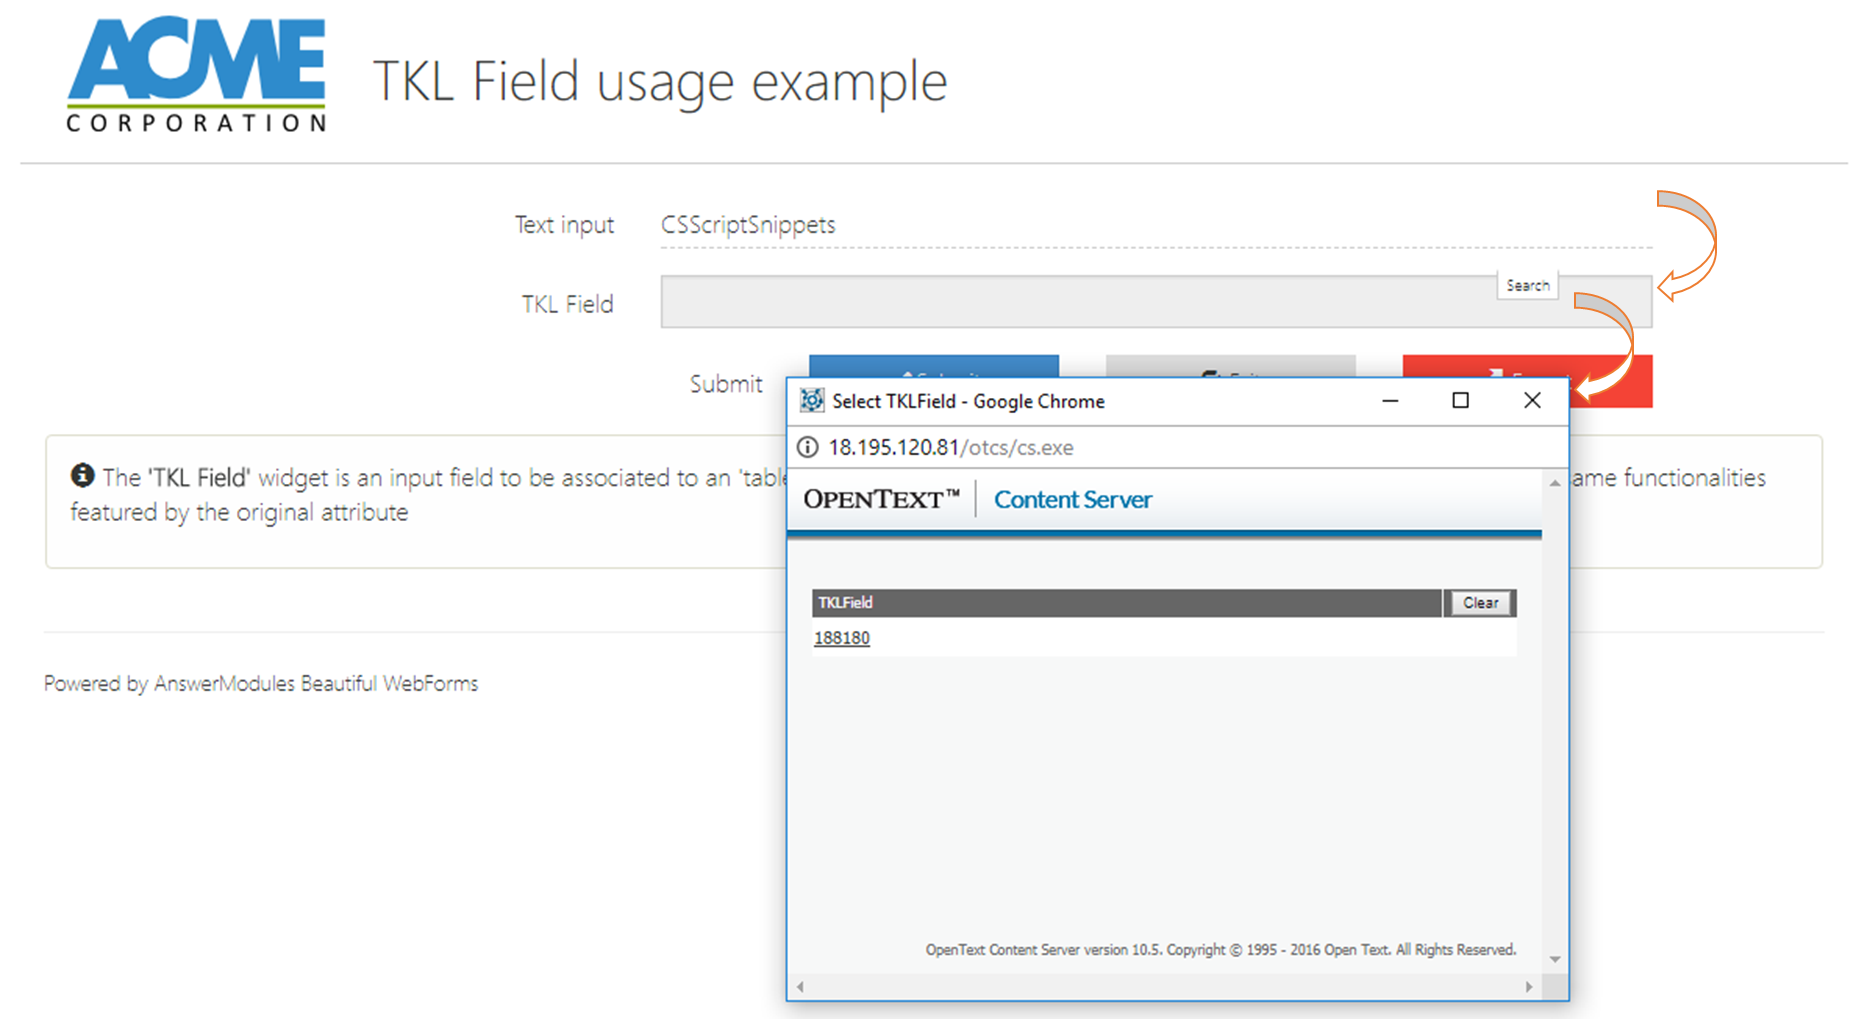Click the blue Submit button
Image resolution: width=1856 pixels, height=1019 pixels.
(933, 366)
